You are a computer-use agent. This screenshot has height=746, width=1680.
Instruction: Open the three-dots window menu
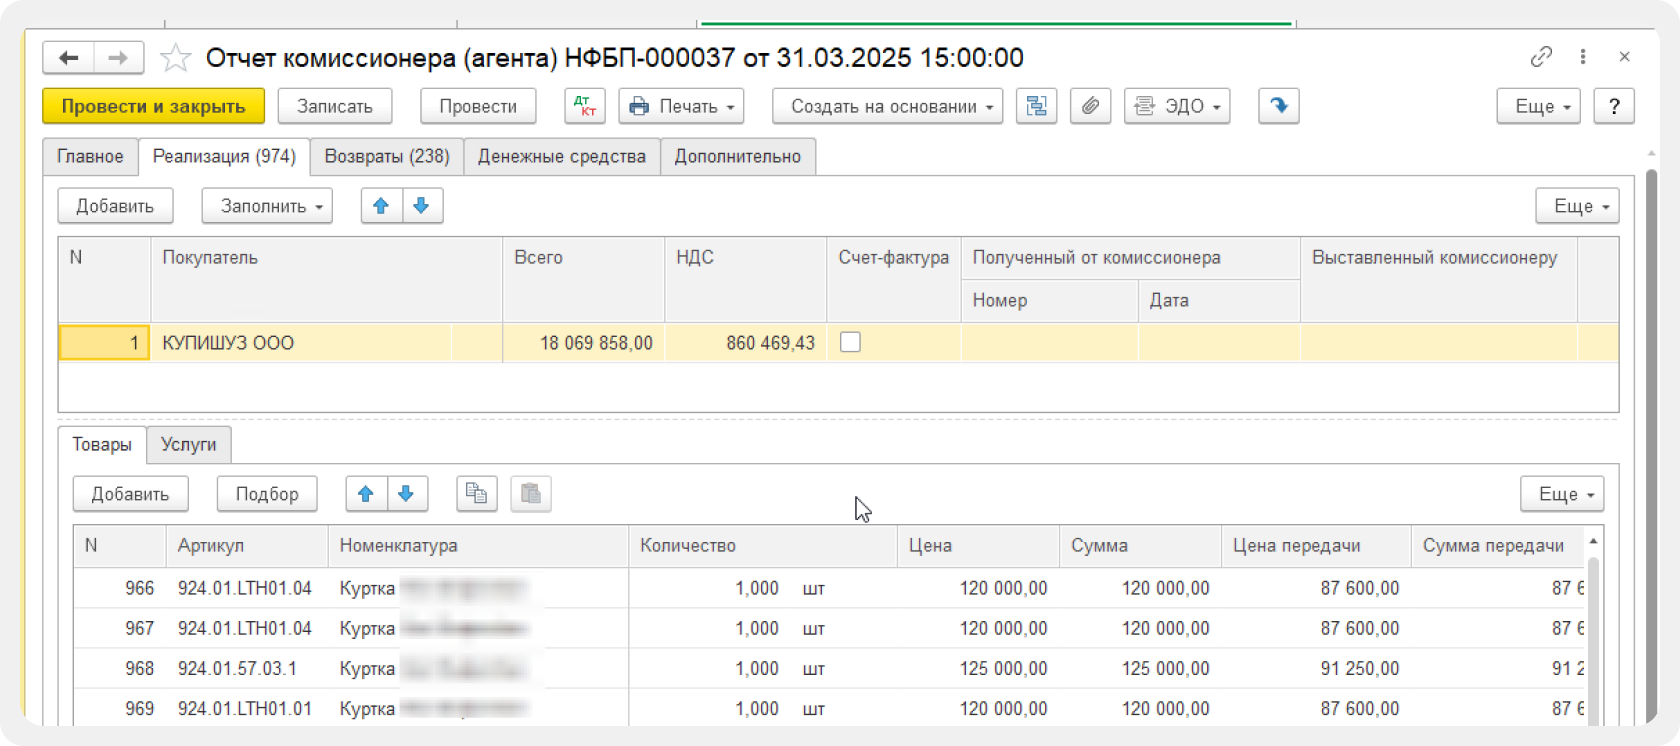(x=1583, y=57)
